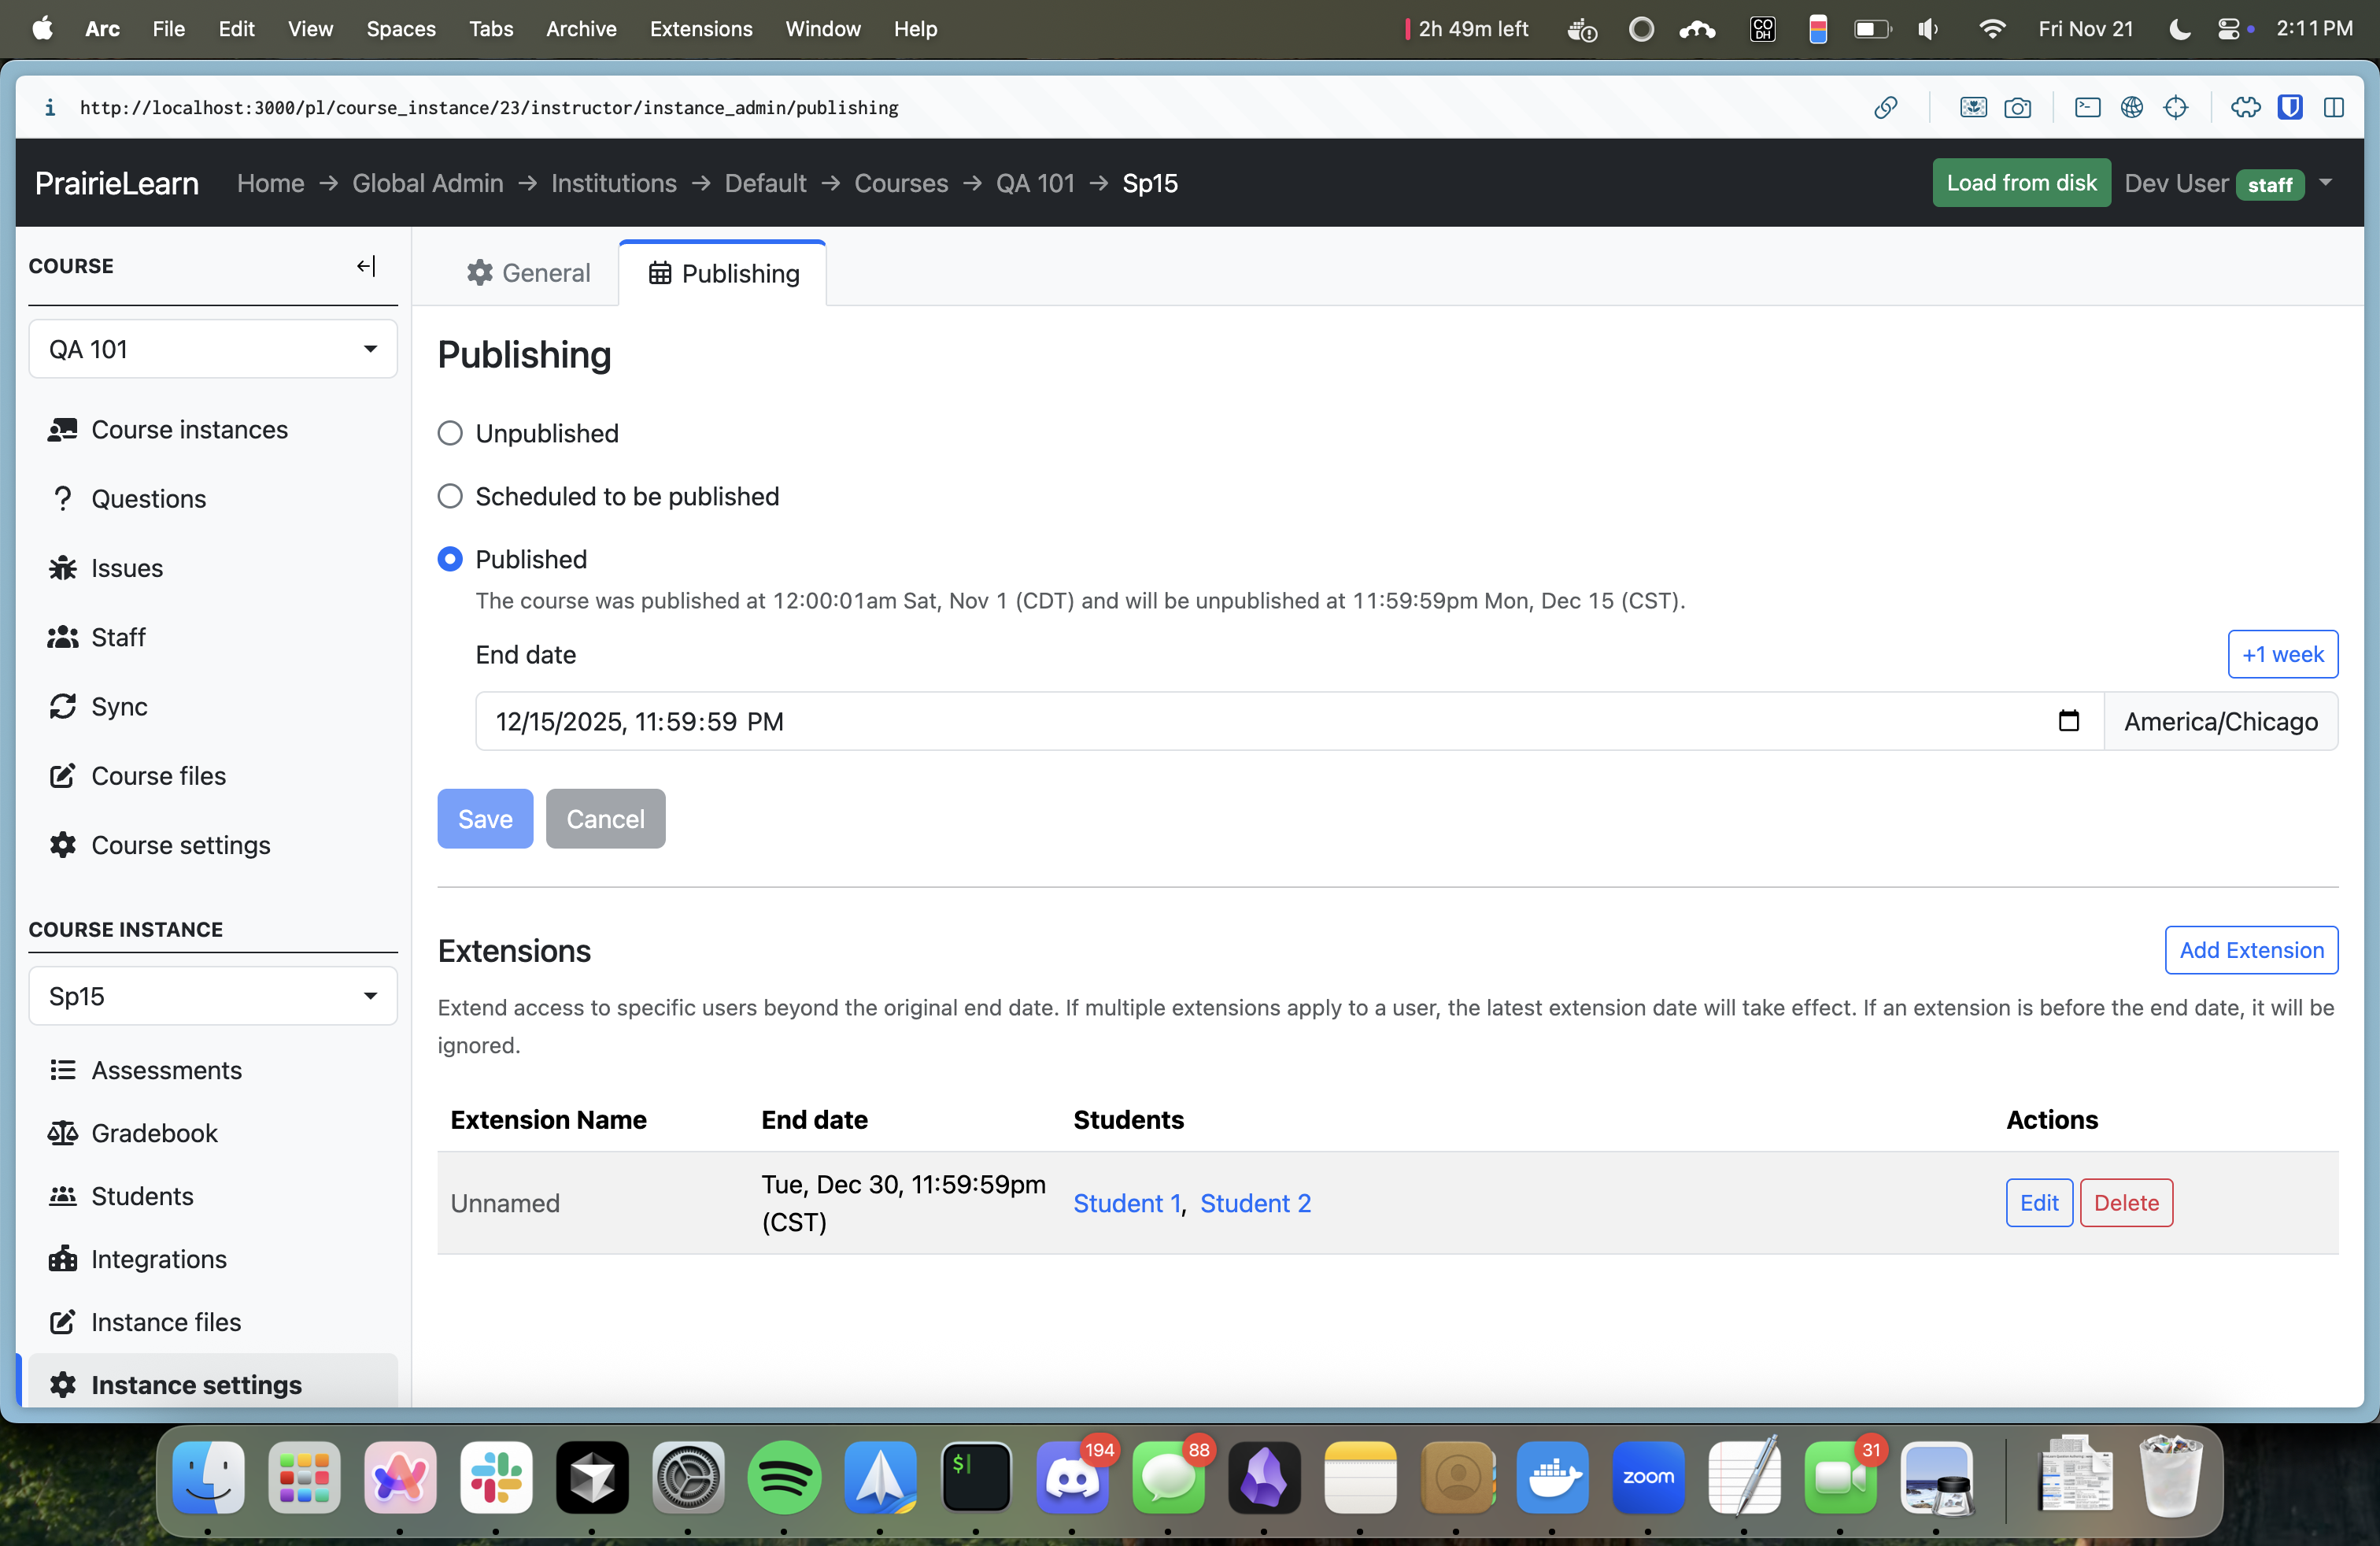Extend end date with +1 week button
Screen dimensions: 2380x1546
click(x=2282, y=654)
